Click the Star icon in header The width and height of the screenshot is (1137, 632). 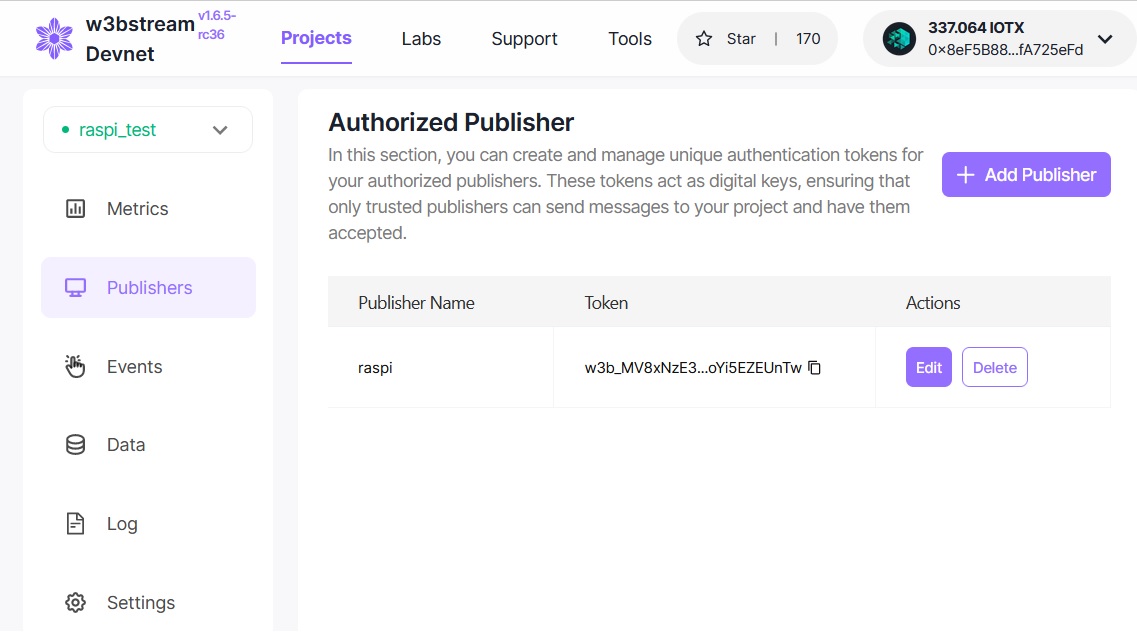704,38
